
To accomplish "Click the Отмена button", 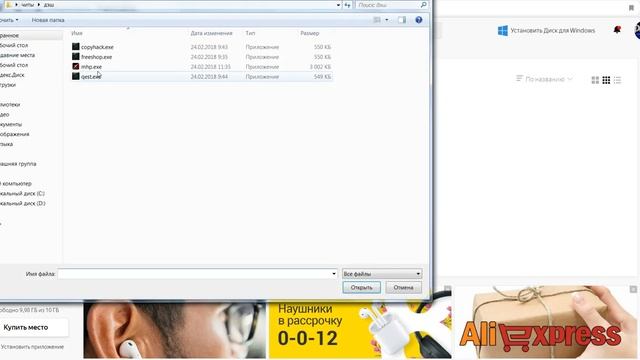I will click(x=403, y=287).
